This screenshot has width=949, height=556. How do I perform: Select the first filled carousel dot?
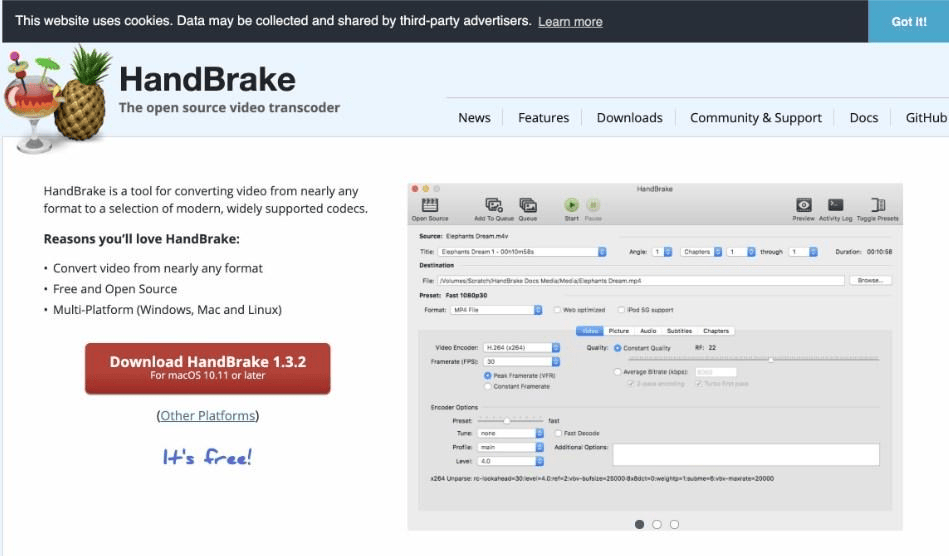click(639, 525)
